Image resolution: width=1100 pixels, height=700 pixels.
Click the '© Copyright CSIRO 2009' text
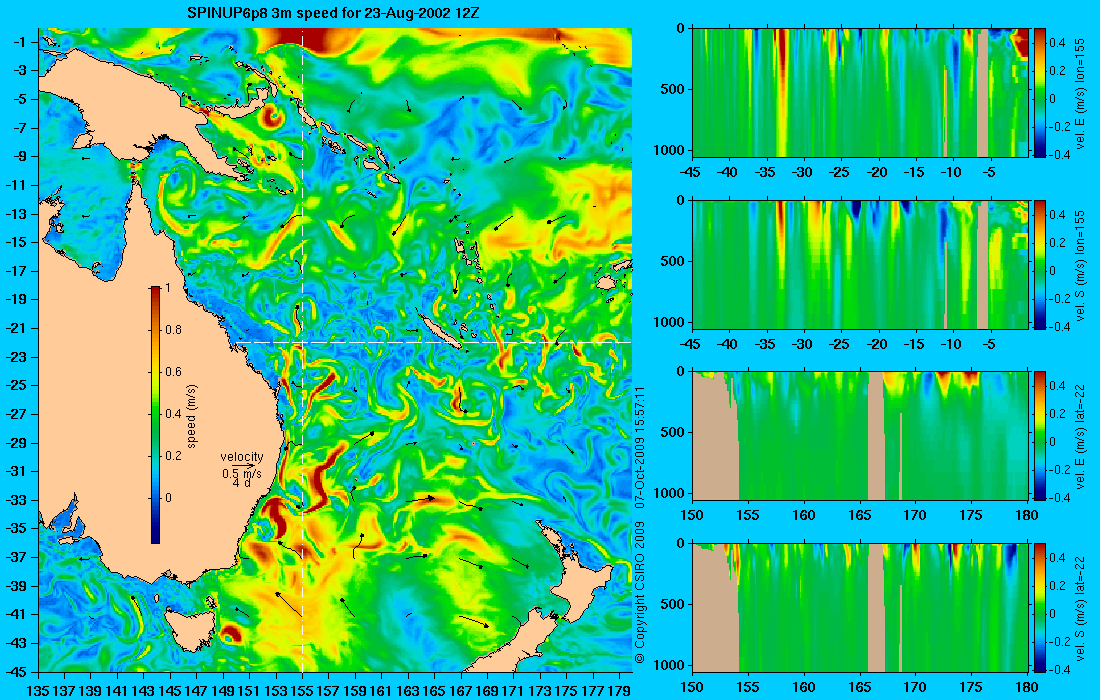pyautogui.click(x=640, y=591)
